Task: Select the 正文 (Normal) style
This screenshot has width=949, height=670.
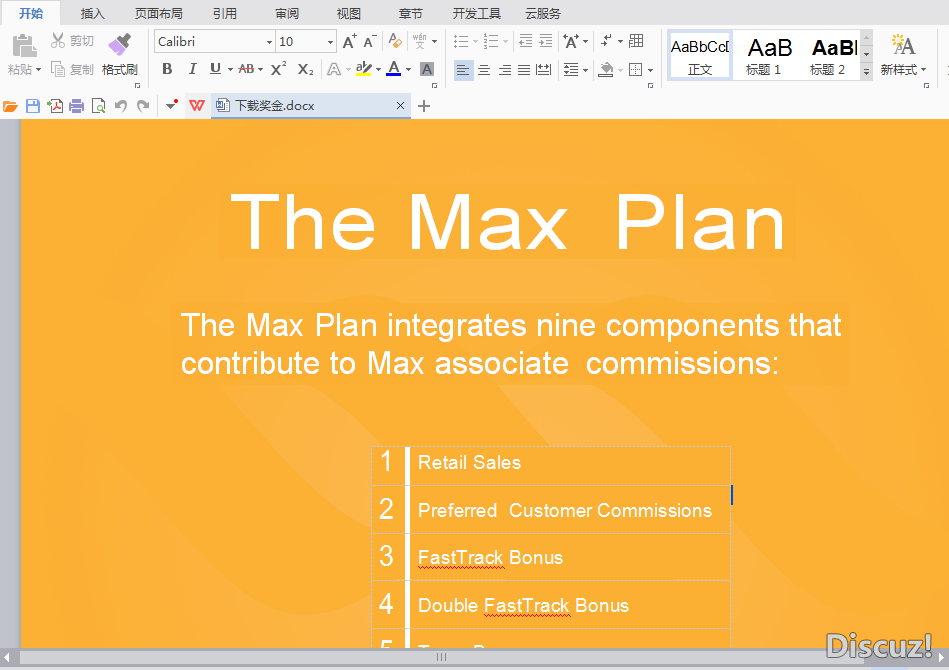Action: (700, 56)
